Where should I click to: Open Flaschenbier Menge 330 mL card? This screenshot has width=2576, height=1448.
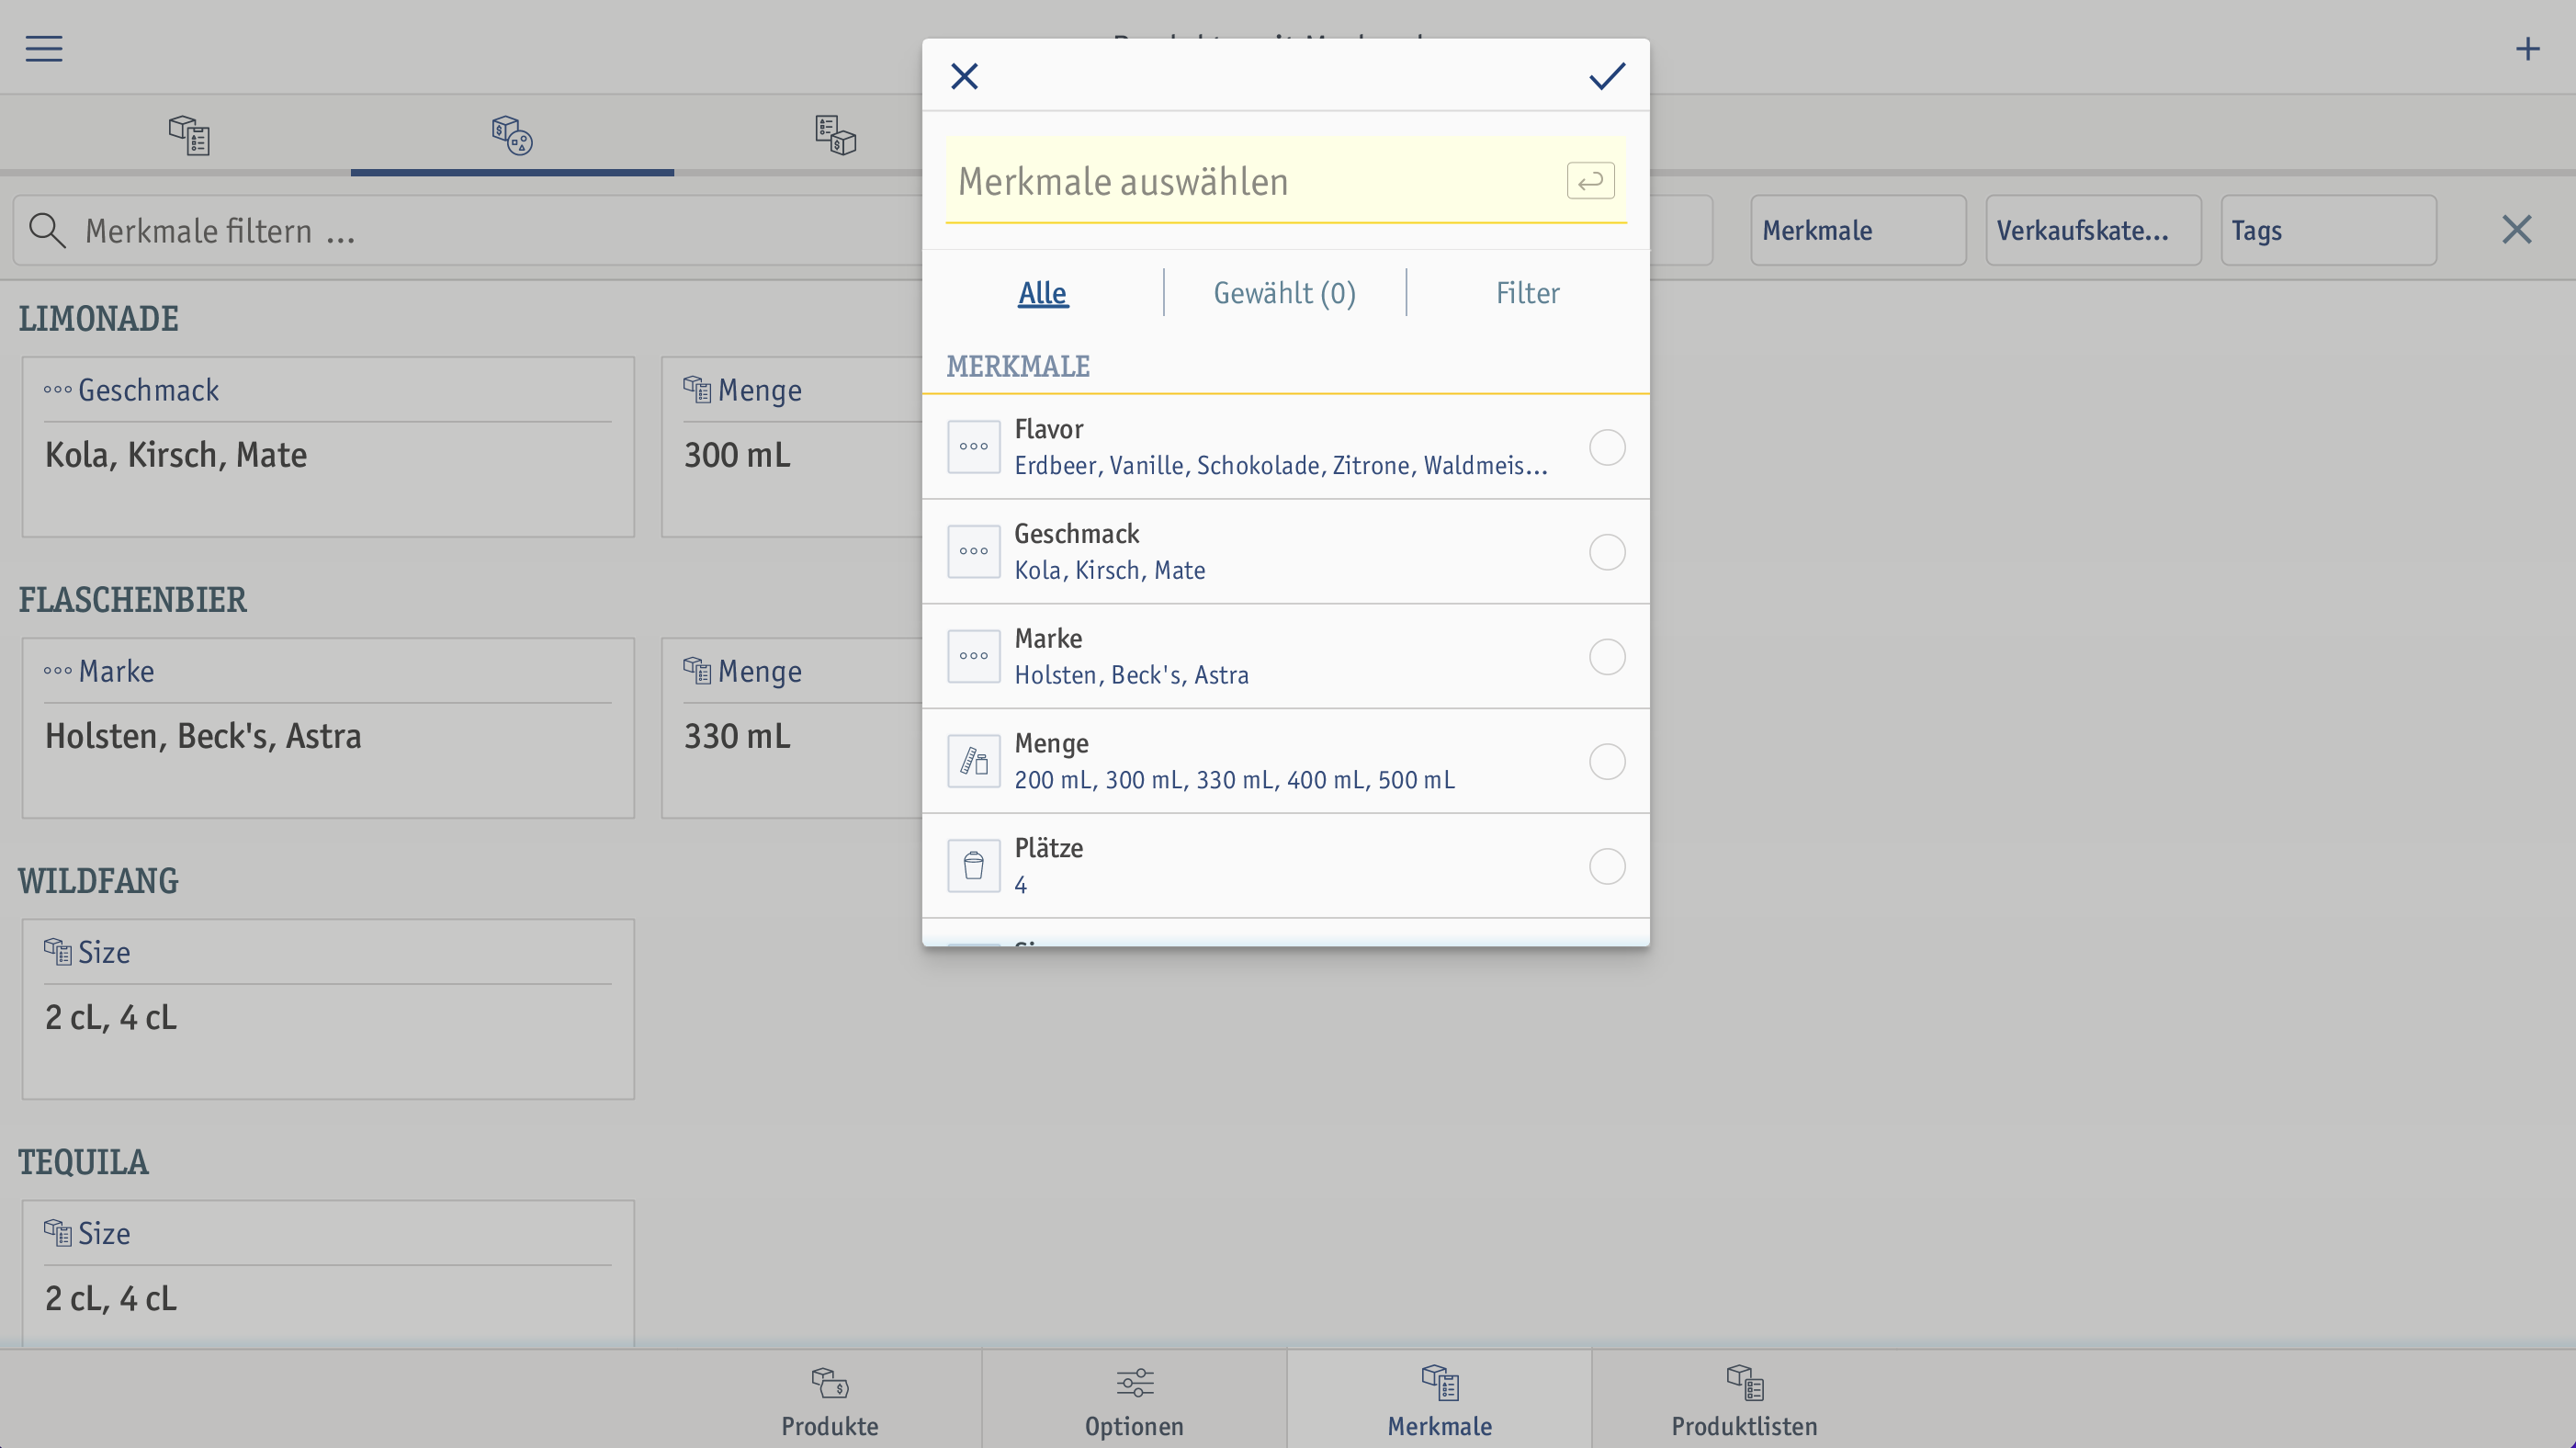pos(792,728)
